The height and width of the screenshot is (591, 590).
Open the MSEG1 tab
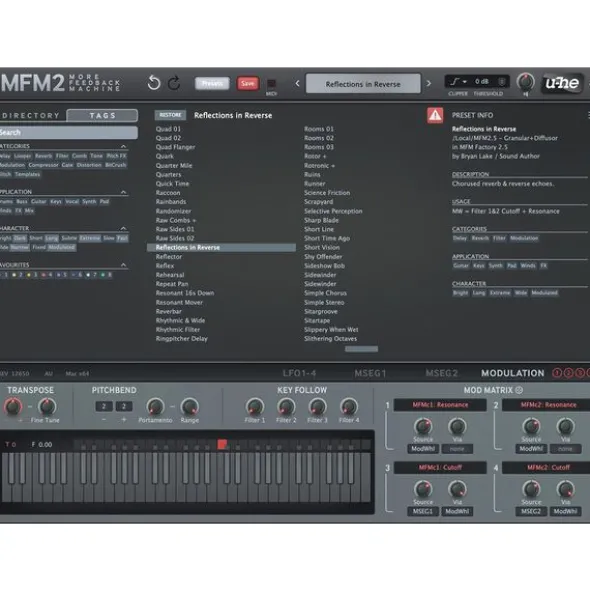[370, 373]
